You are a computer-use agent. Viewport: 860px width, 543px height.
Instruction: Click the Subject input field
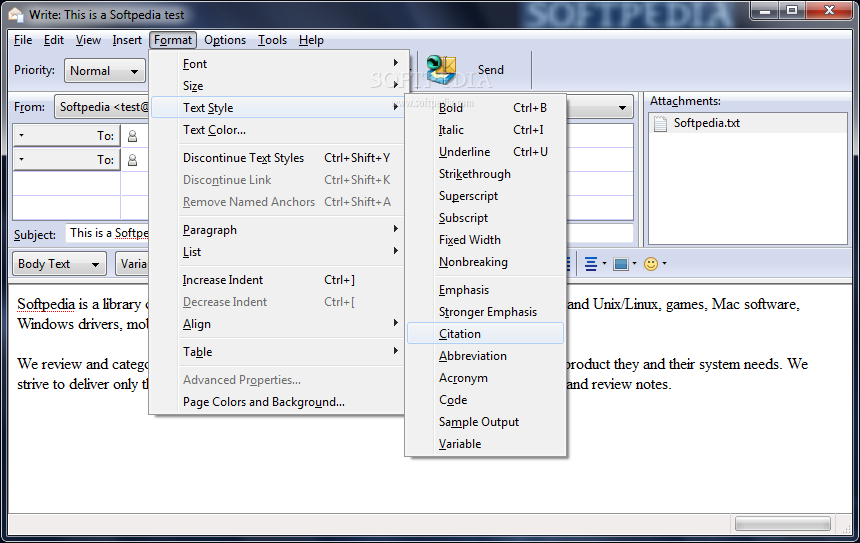tap(349, 233)
